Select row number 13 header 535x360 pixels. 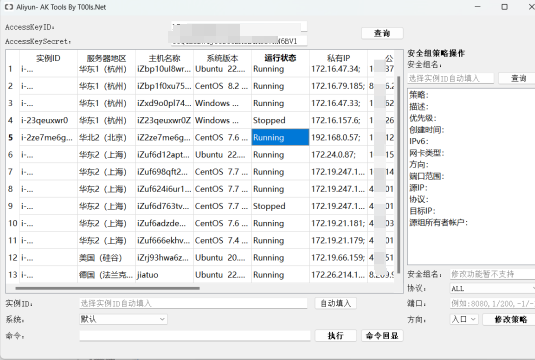click(13, 275)
